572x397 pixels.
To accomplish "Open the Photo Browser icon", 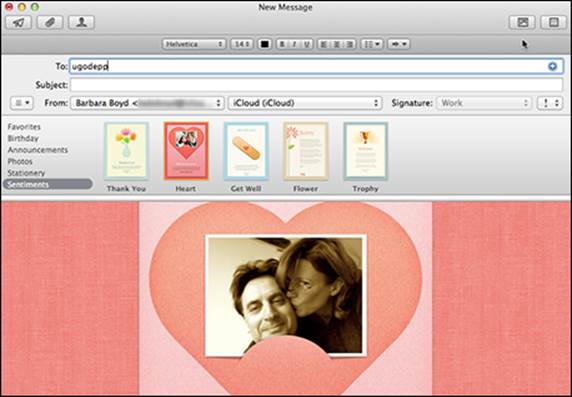I will (522, 22).
